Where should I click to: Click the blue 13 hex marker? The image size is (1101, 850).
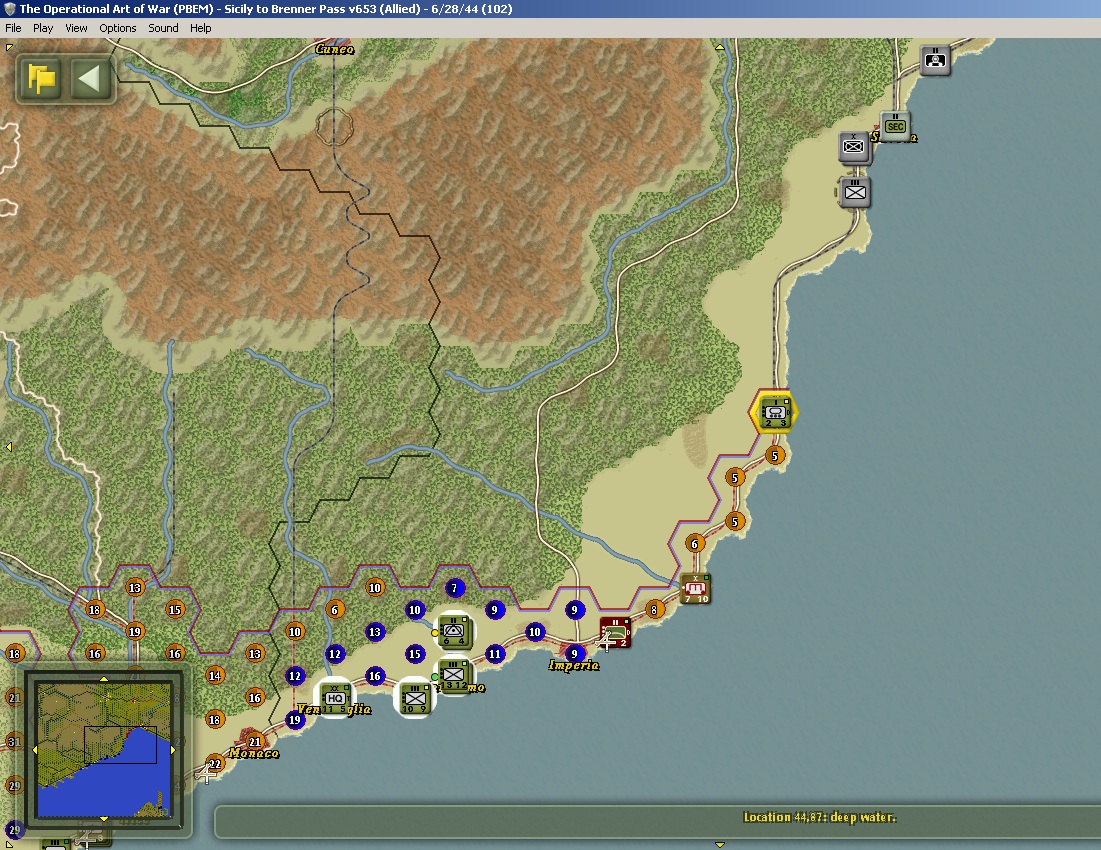(375, 632)
